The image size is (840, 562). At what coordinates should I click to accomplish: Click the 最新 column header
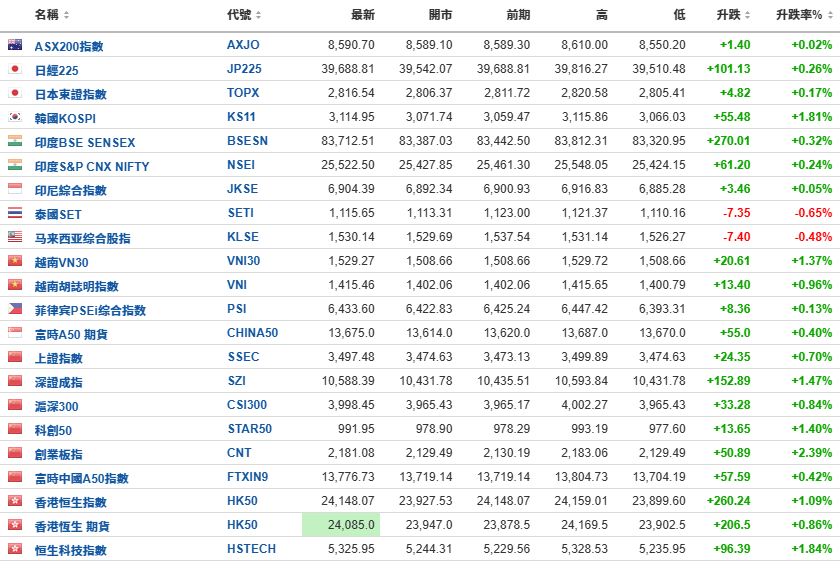363,15
